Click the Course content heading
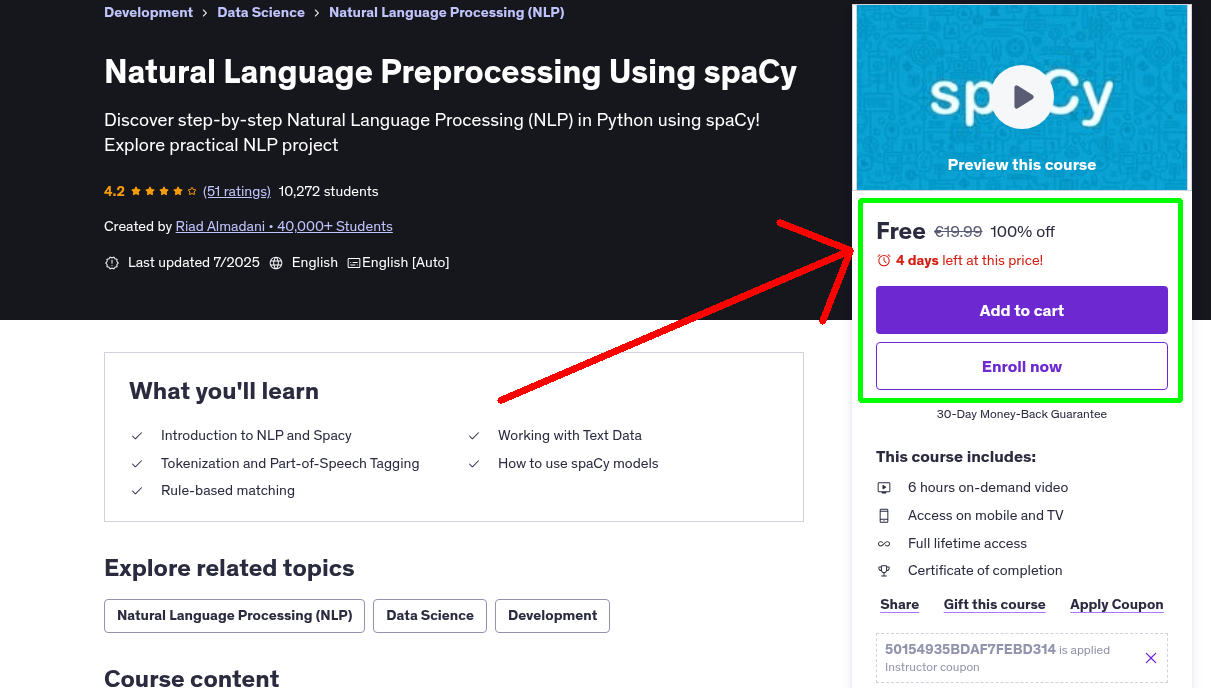The image size is (1211, 688). [191, 677]
